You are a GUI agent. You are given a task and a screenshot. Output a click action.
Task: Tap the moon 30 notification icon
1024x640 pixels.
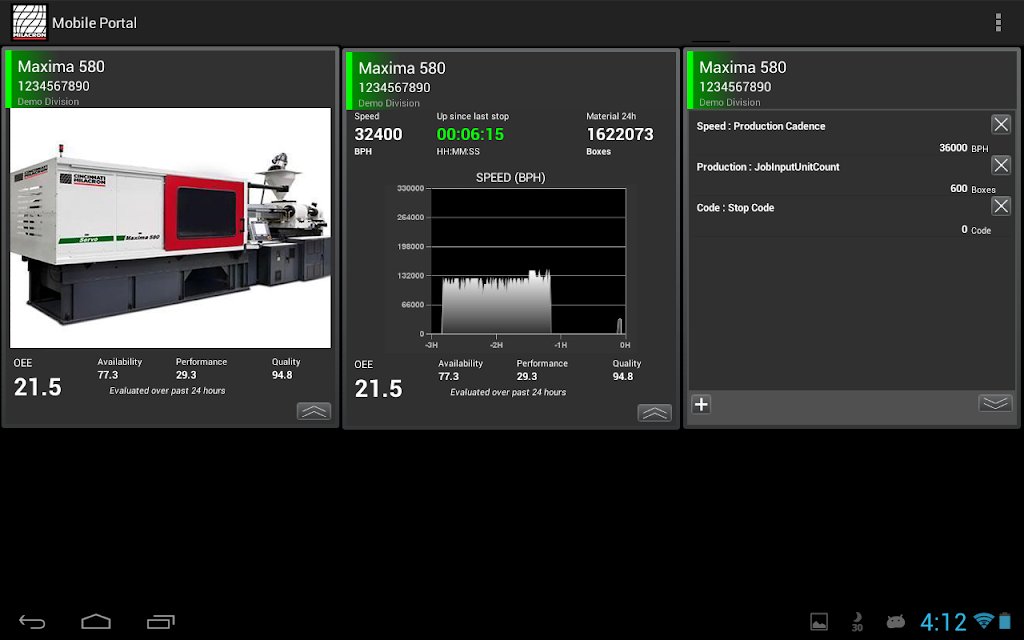857,622
